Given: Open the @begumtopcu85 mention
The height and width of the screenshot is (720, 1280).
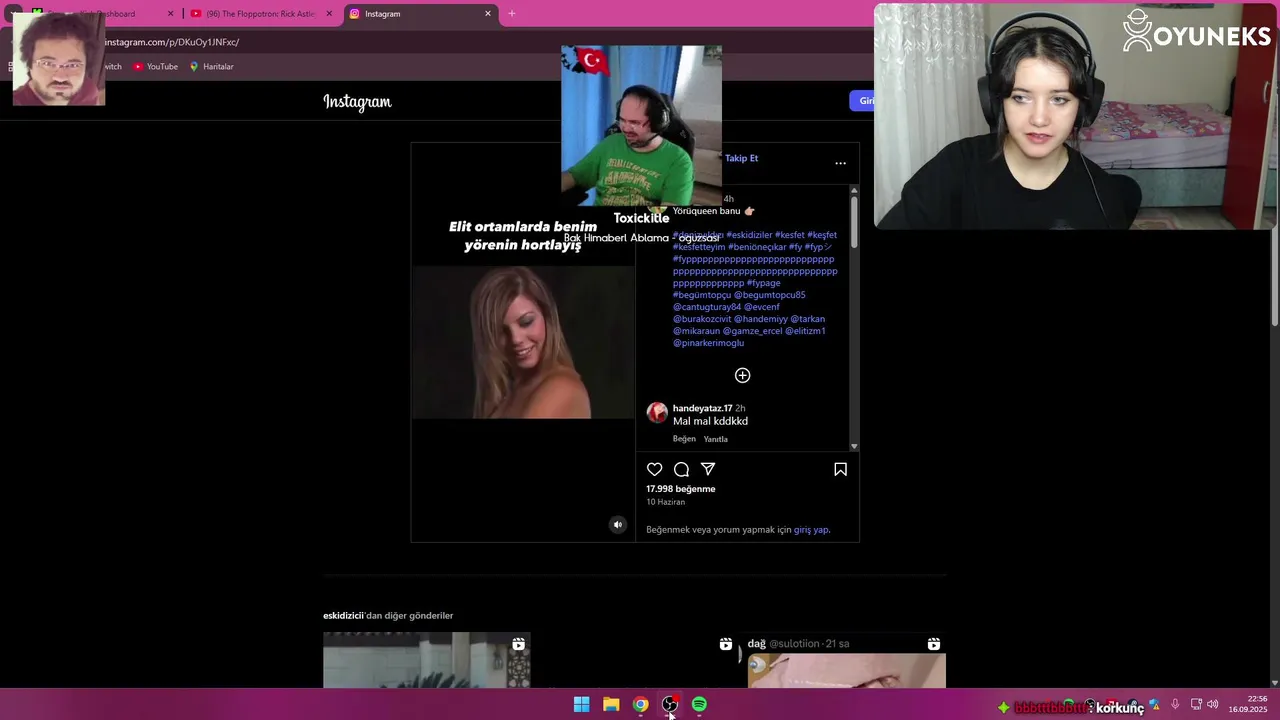Looking at the screenshot, I should (x=769, y=295).
